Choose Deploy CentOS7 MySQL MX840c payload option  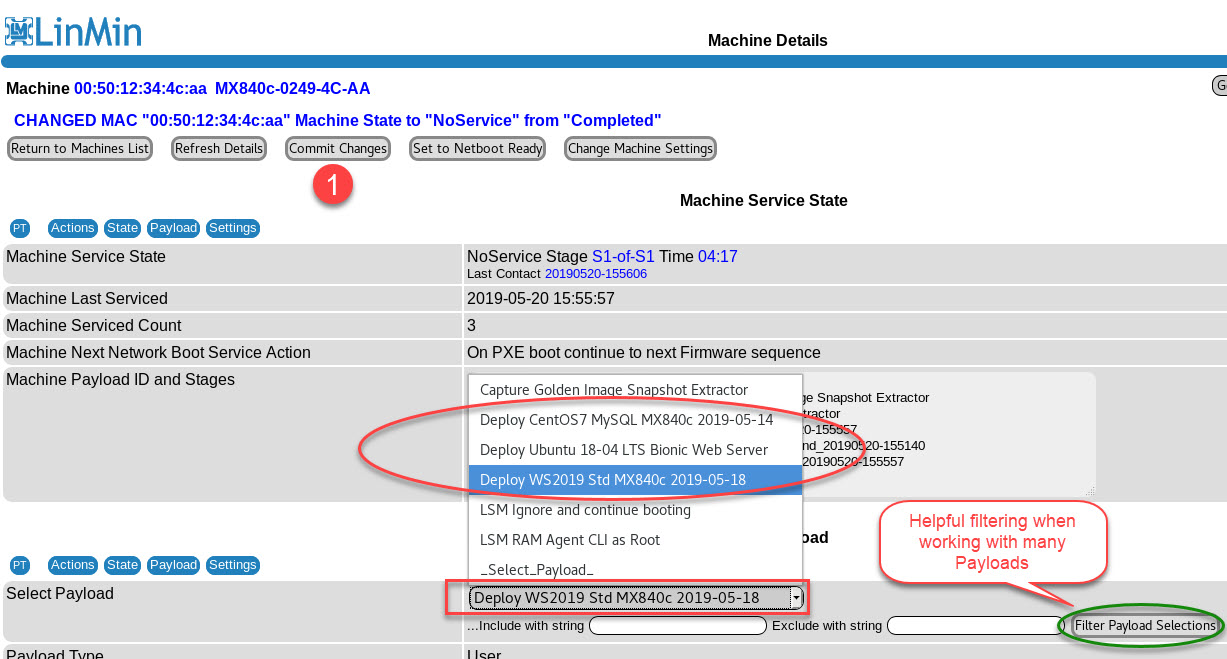(626, 420)
